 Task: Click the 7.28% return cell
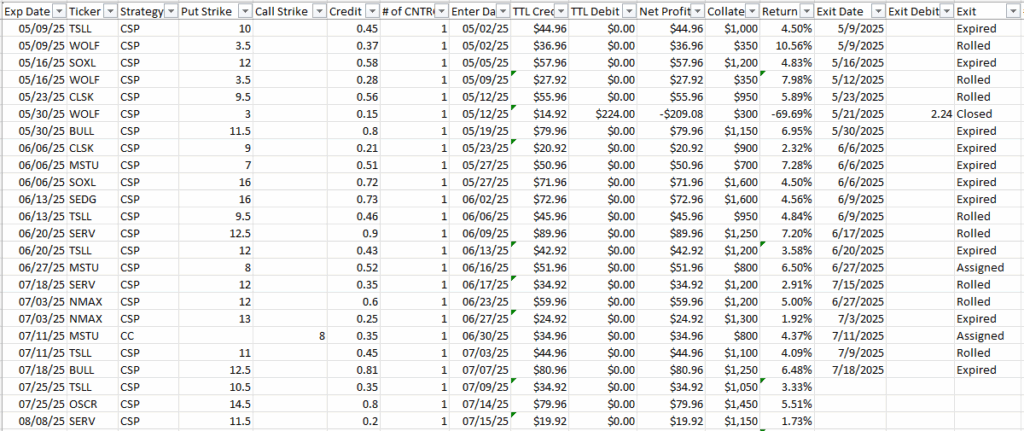point(788,165)
